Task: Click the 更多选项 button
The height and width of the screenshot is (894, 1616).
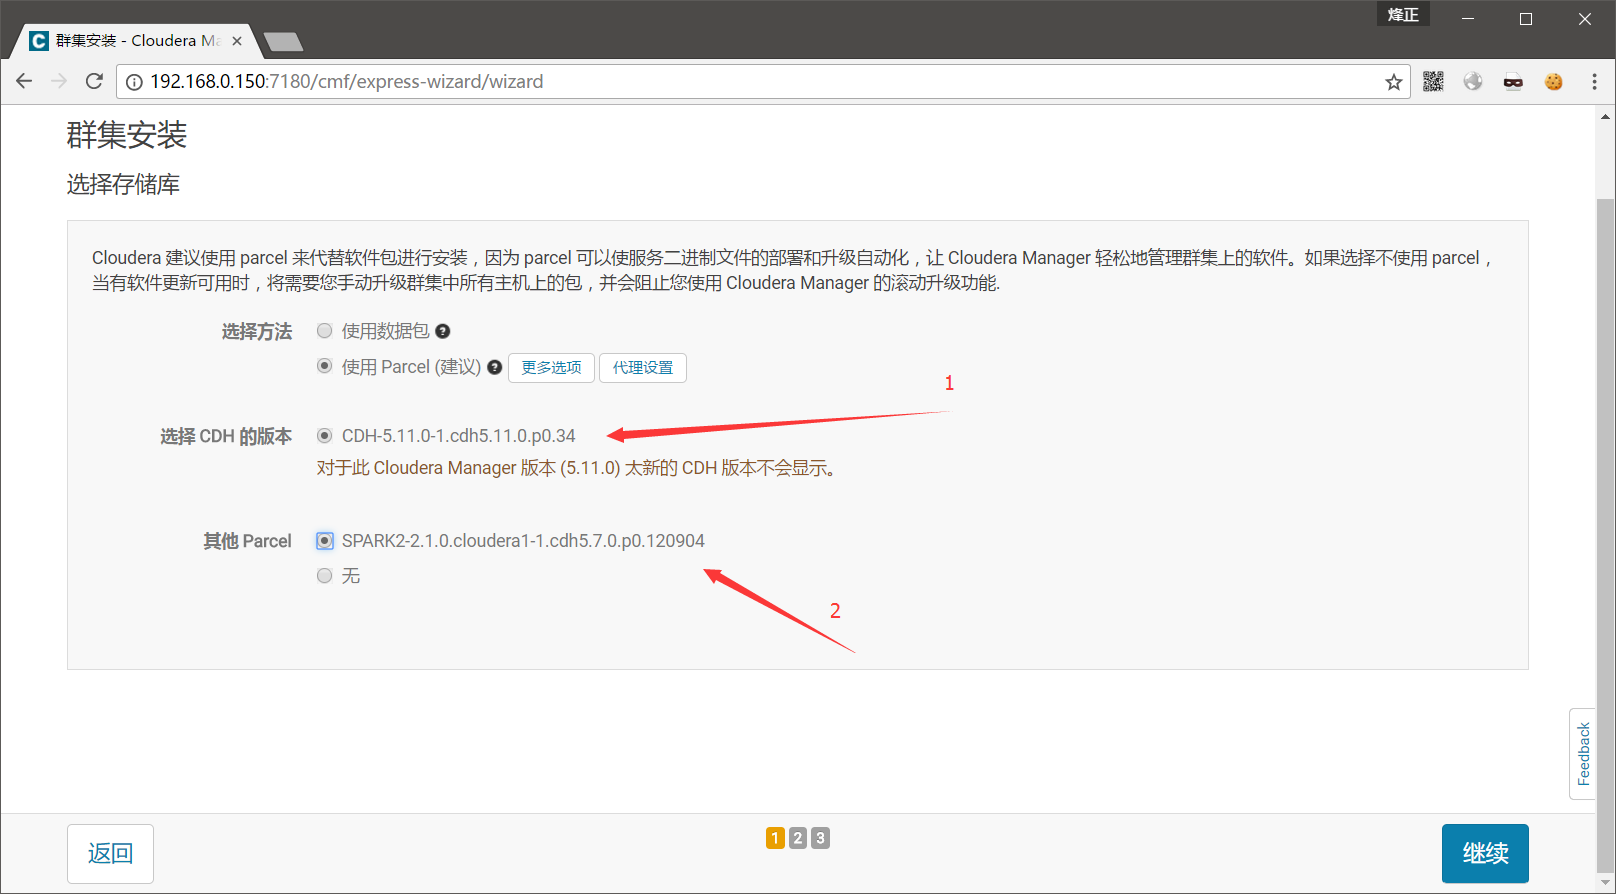Action: (x=551, y=368)
